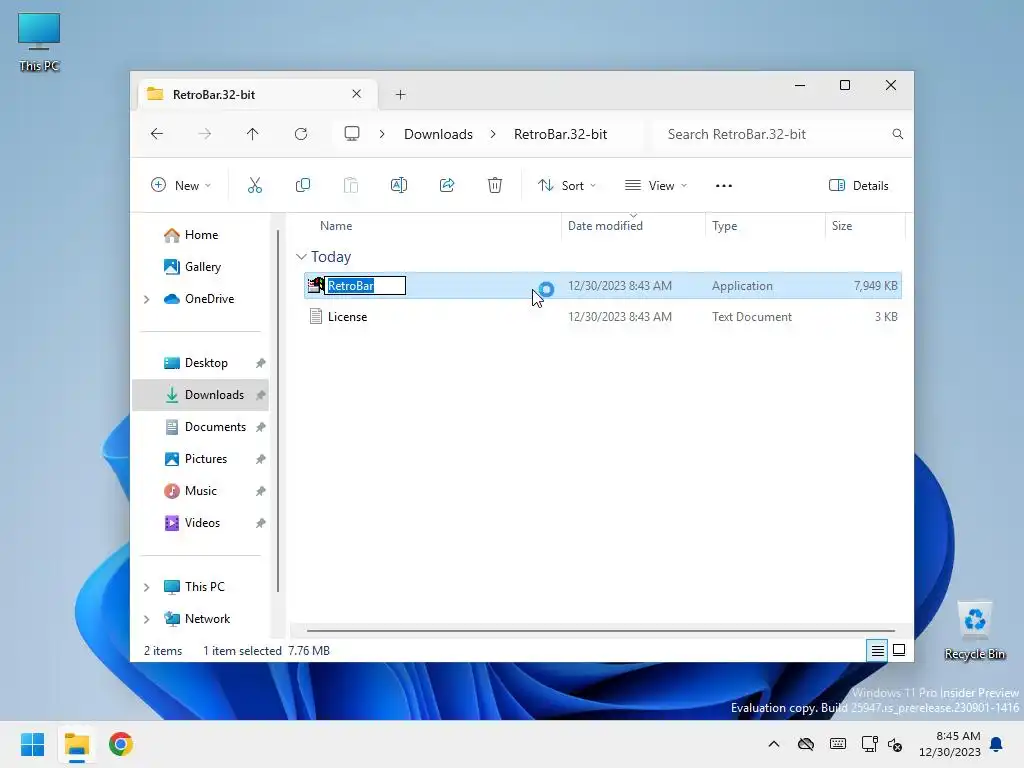Unpin Videos from quick access
The width and height of the screenshot is (1024, 768).
(261, 523)
